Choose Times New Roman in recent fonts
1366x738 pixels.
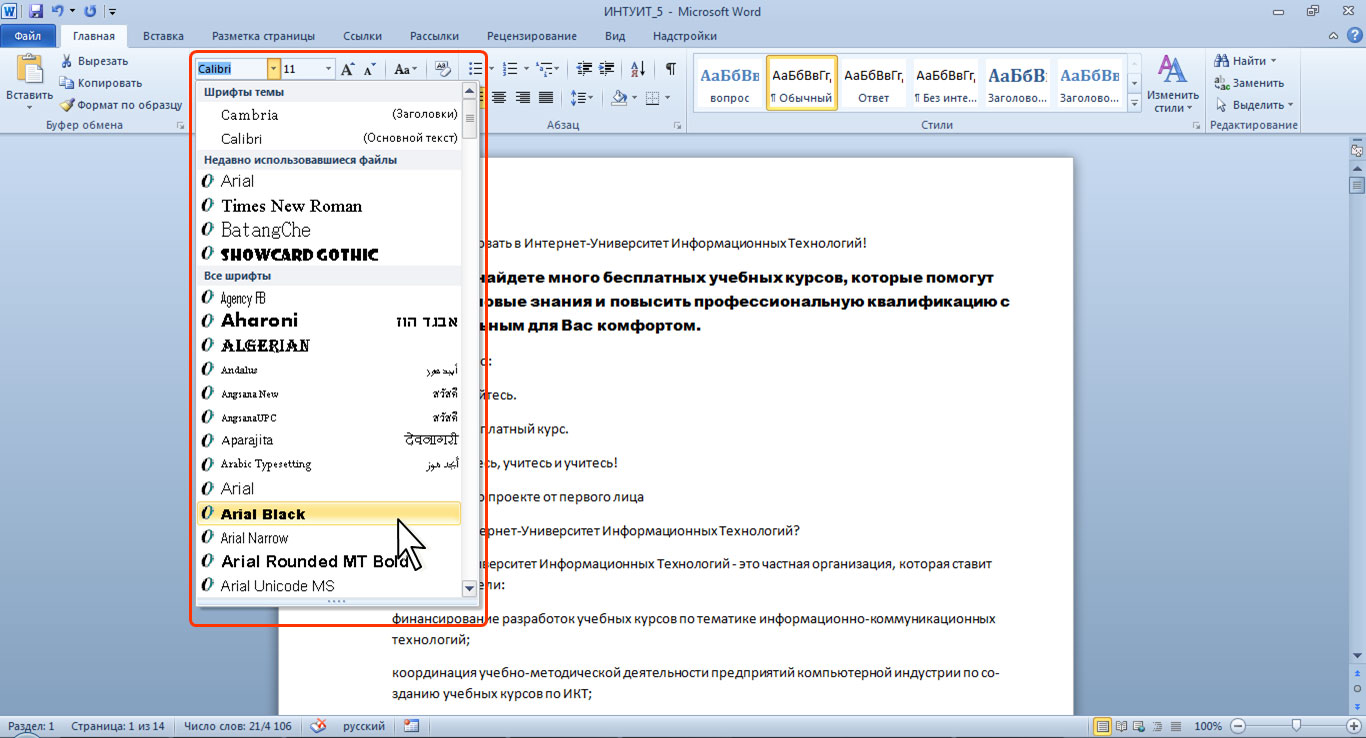pyautogui.click(x=329, y=205)
